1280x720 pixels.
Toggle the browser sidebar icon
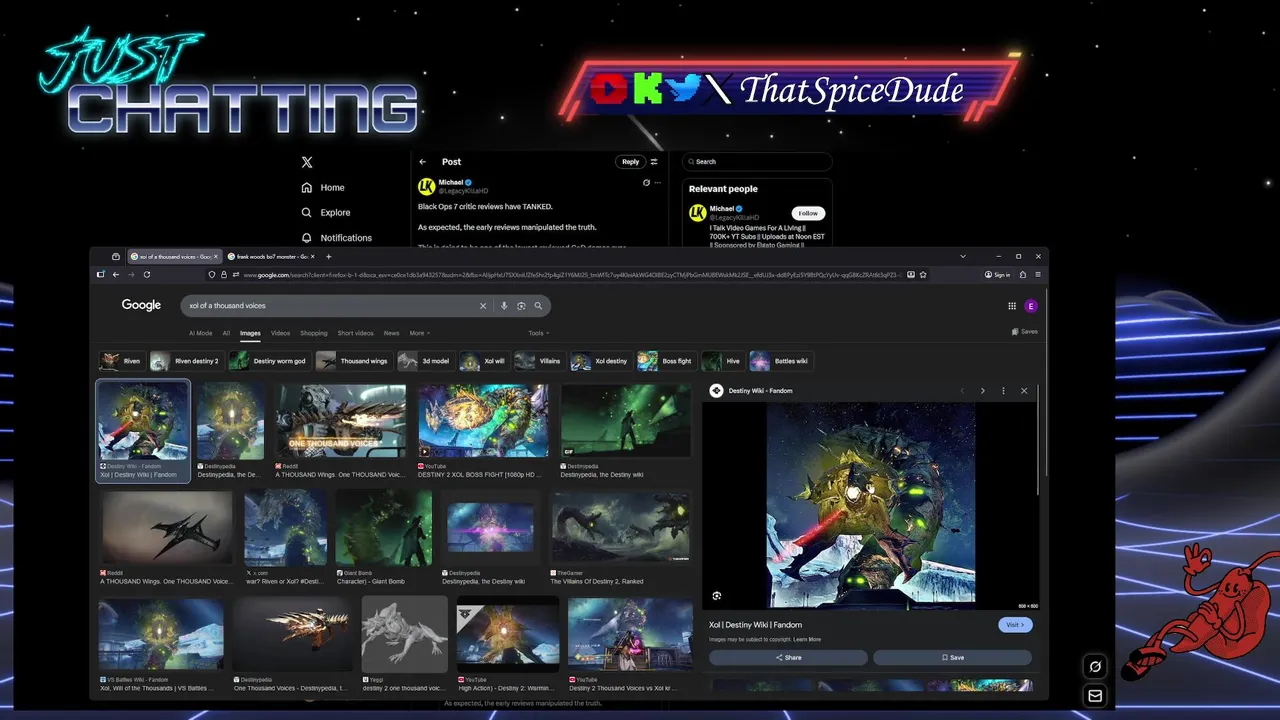click(x=100, y=274)
